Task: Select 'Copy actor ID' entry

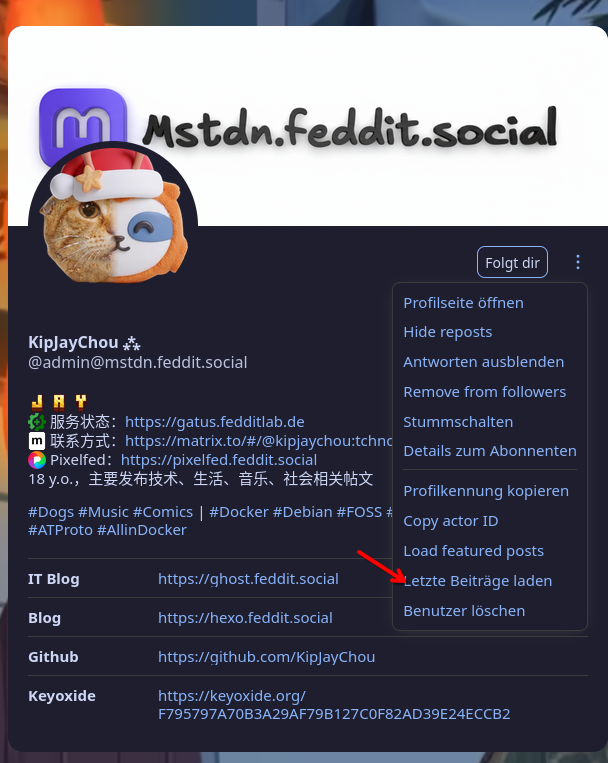Action: (x=451, y=521)
